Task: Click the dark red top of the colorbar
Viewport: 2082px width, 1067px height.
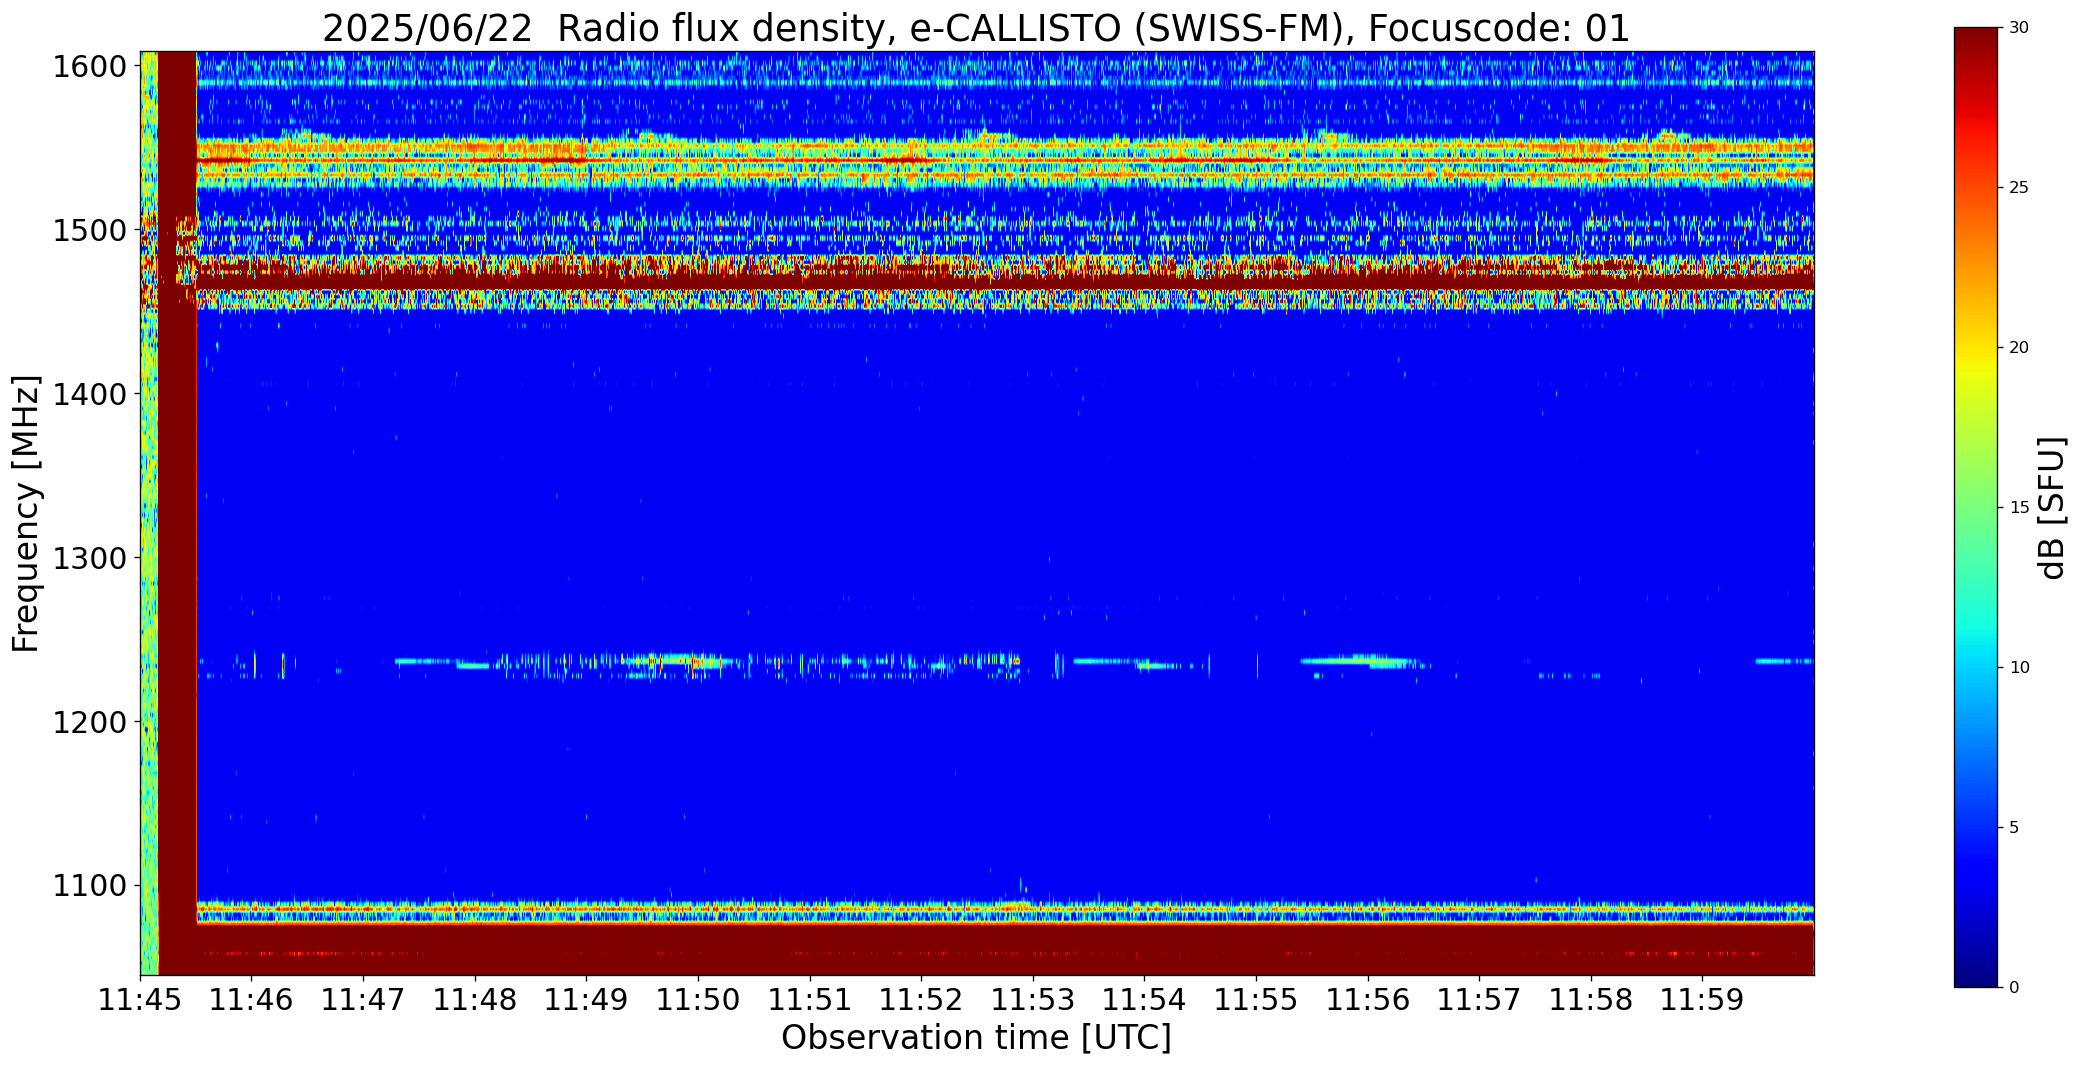Action: [x=1978, y=45]
